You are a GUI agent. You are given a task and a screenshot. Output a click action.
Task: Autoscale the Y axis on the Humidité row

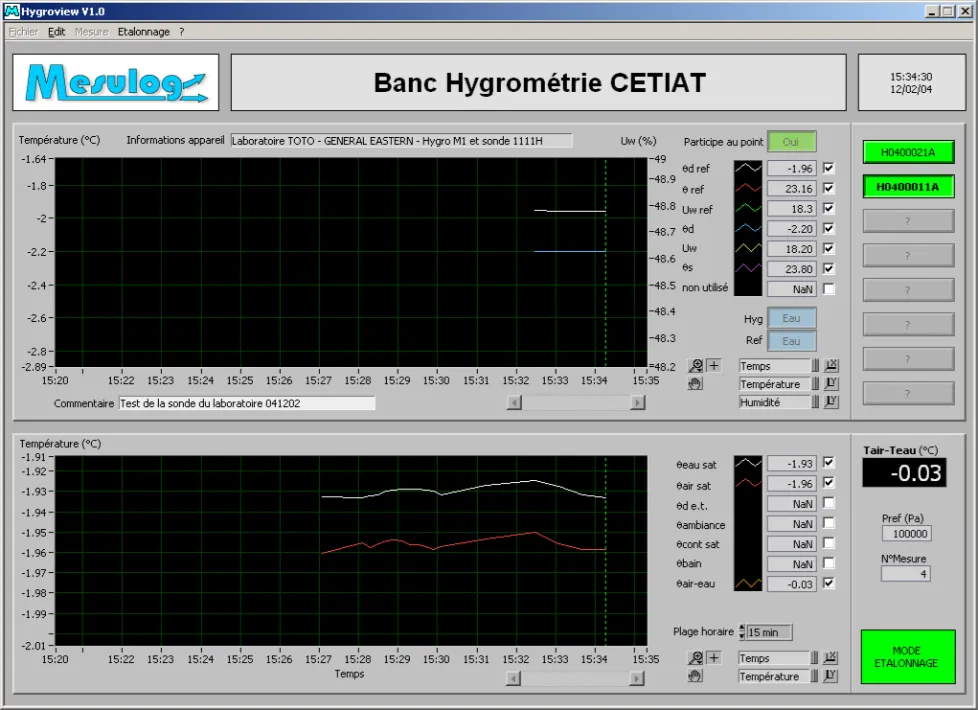pos(831,402)
